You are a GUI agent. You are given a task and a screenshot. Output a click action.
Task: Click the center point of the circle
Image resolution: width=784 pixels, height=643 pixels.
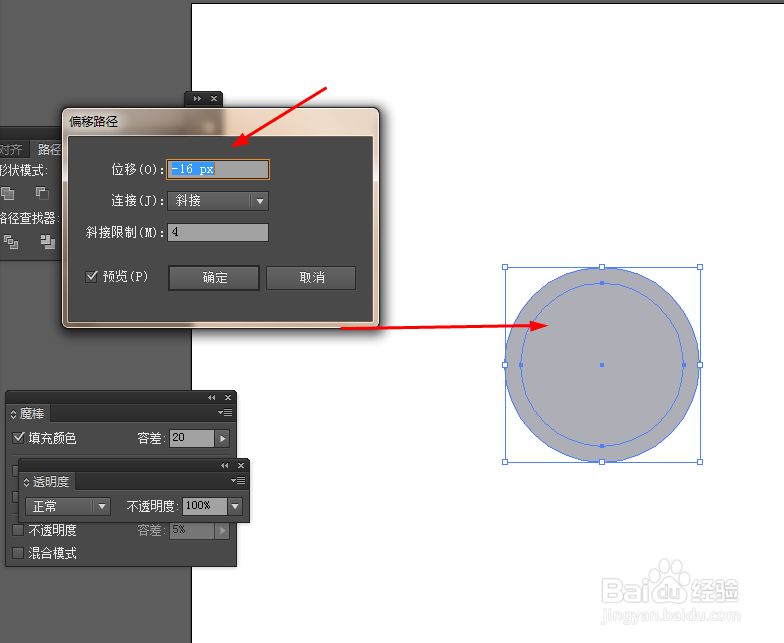602,365
